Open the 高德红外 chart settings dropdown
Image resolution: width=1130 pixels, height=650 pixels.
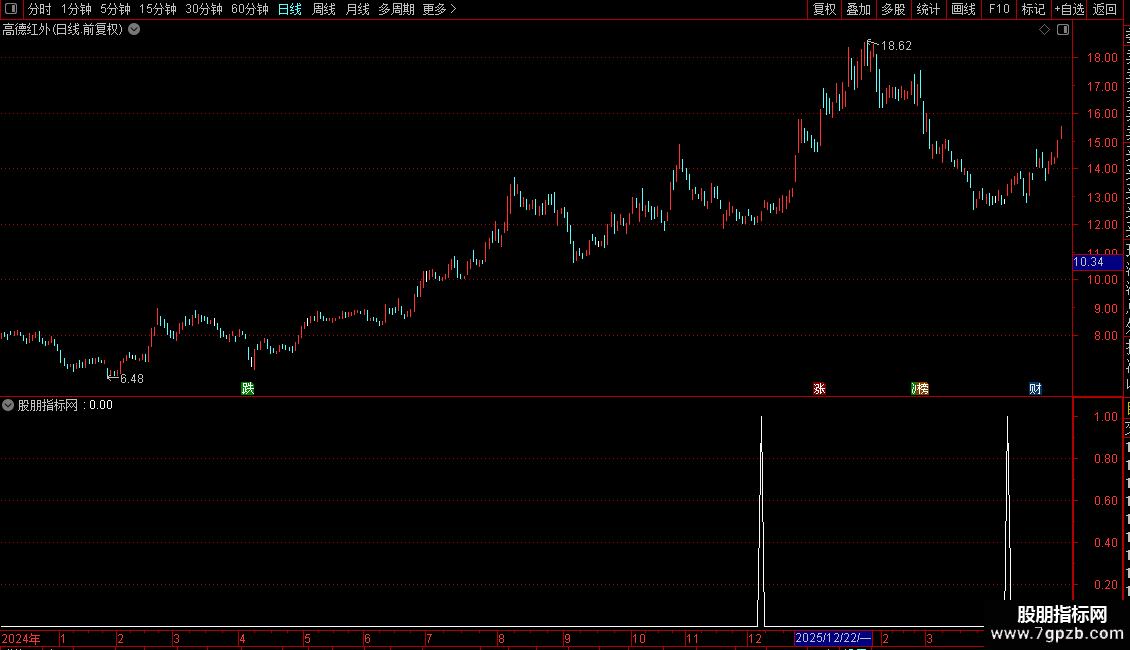pyautogui.click(x=134, y=30)
